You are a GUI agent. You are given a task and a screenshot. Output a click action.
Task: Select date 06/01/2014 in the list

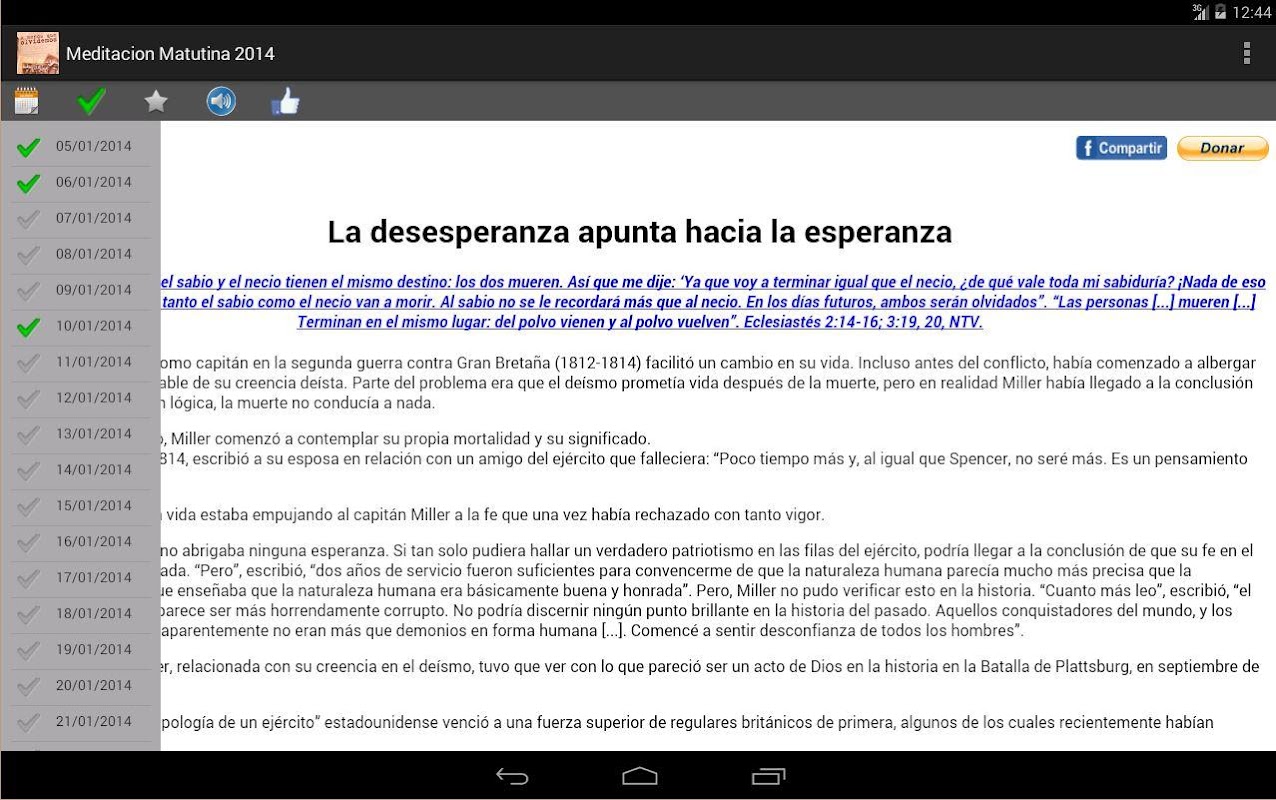[94, 182]
